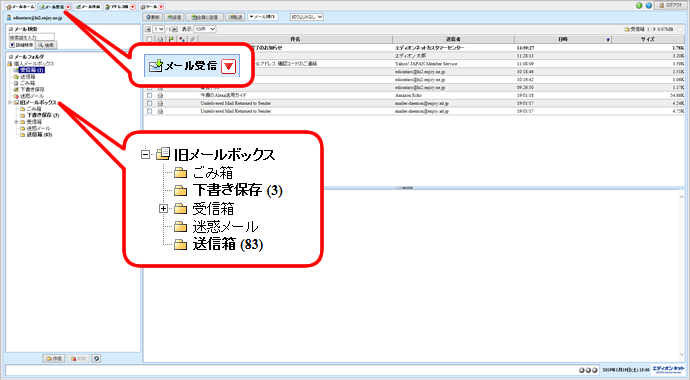Open 送信箱 under 個人メールボックス

coord(27,77)
